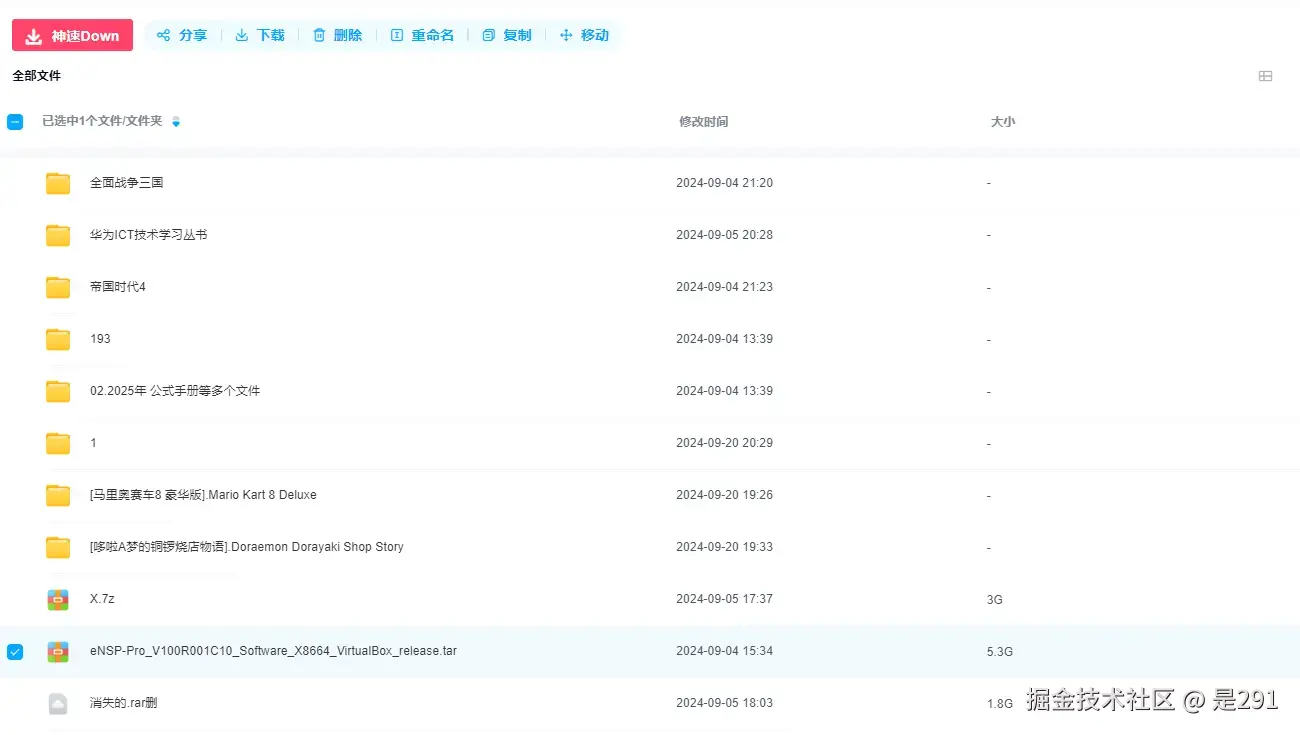Click folder icon of 全面战争三国
The height and width of the screenshot is (735, 1300).
[58, 183]
